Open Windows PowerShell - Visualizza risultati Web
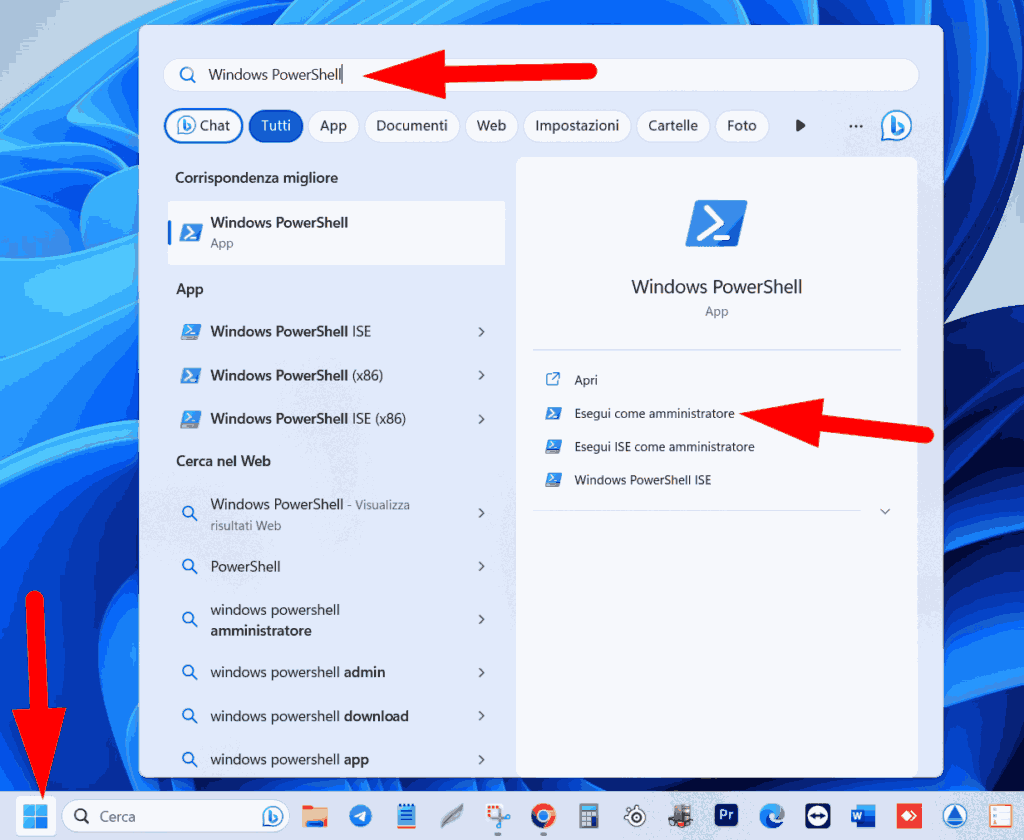Viewport: 1024px width, 840px height. pyautogui.click(x=336, y=514)
